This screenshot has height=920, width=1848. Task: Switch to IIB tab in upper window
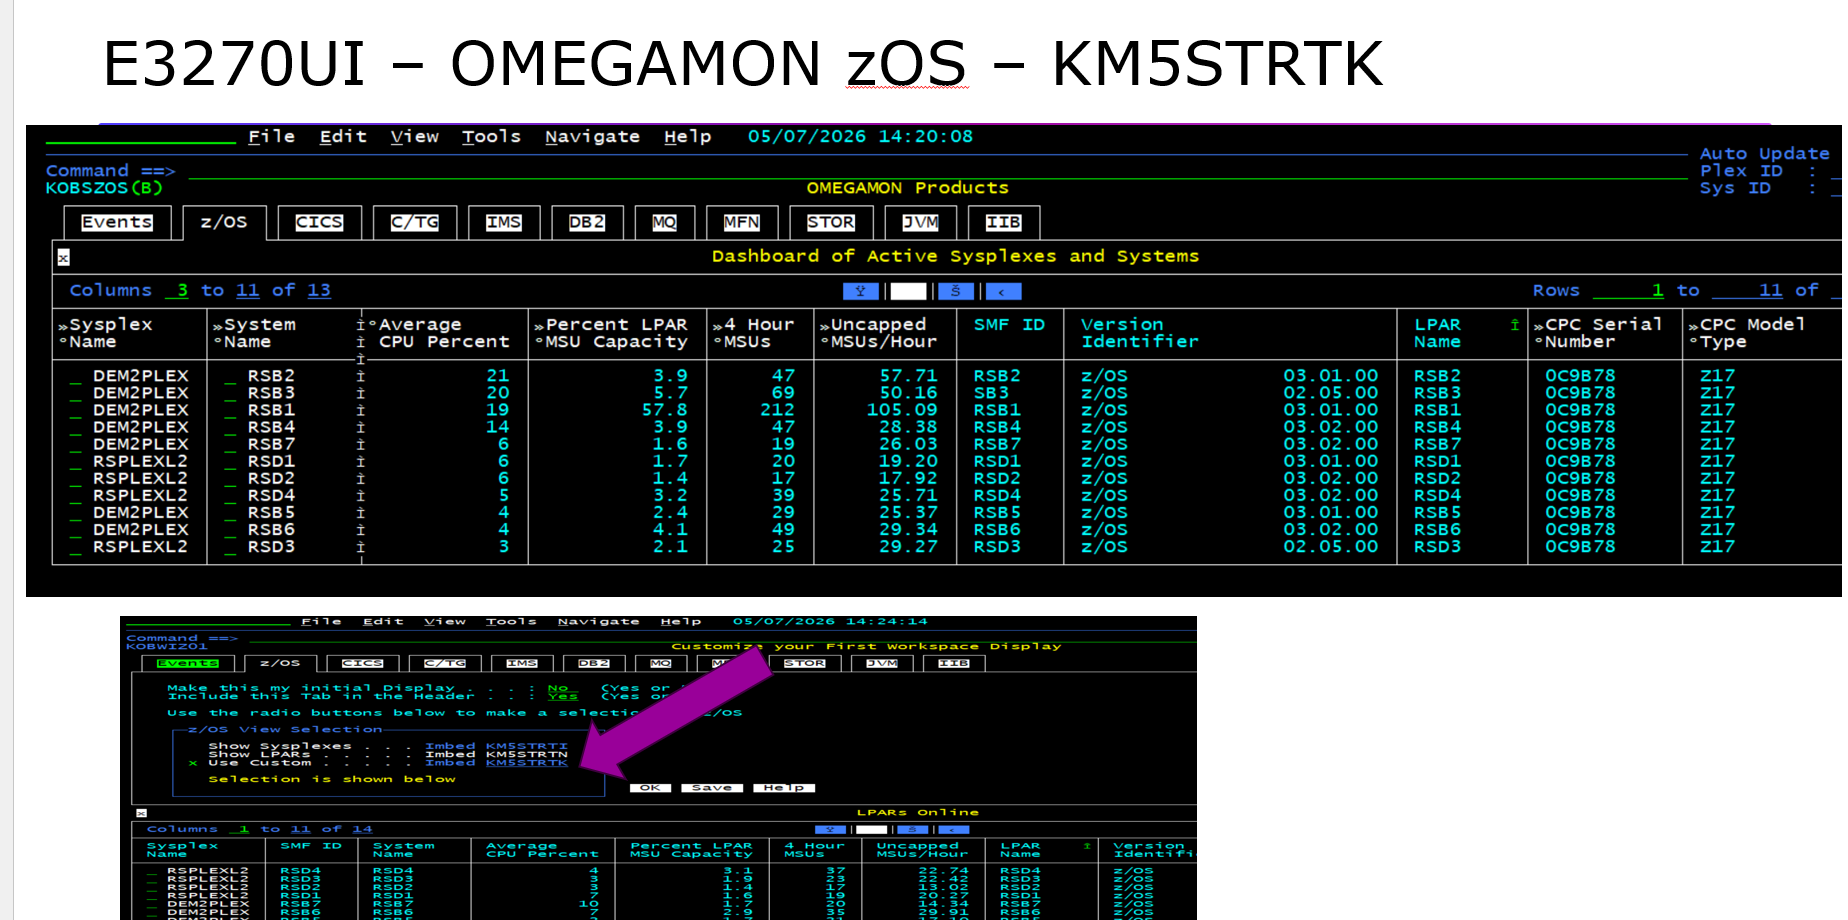(x=1003, y=222)
